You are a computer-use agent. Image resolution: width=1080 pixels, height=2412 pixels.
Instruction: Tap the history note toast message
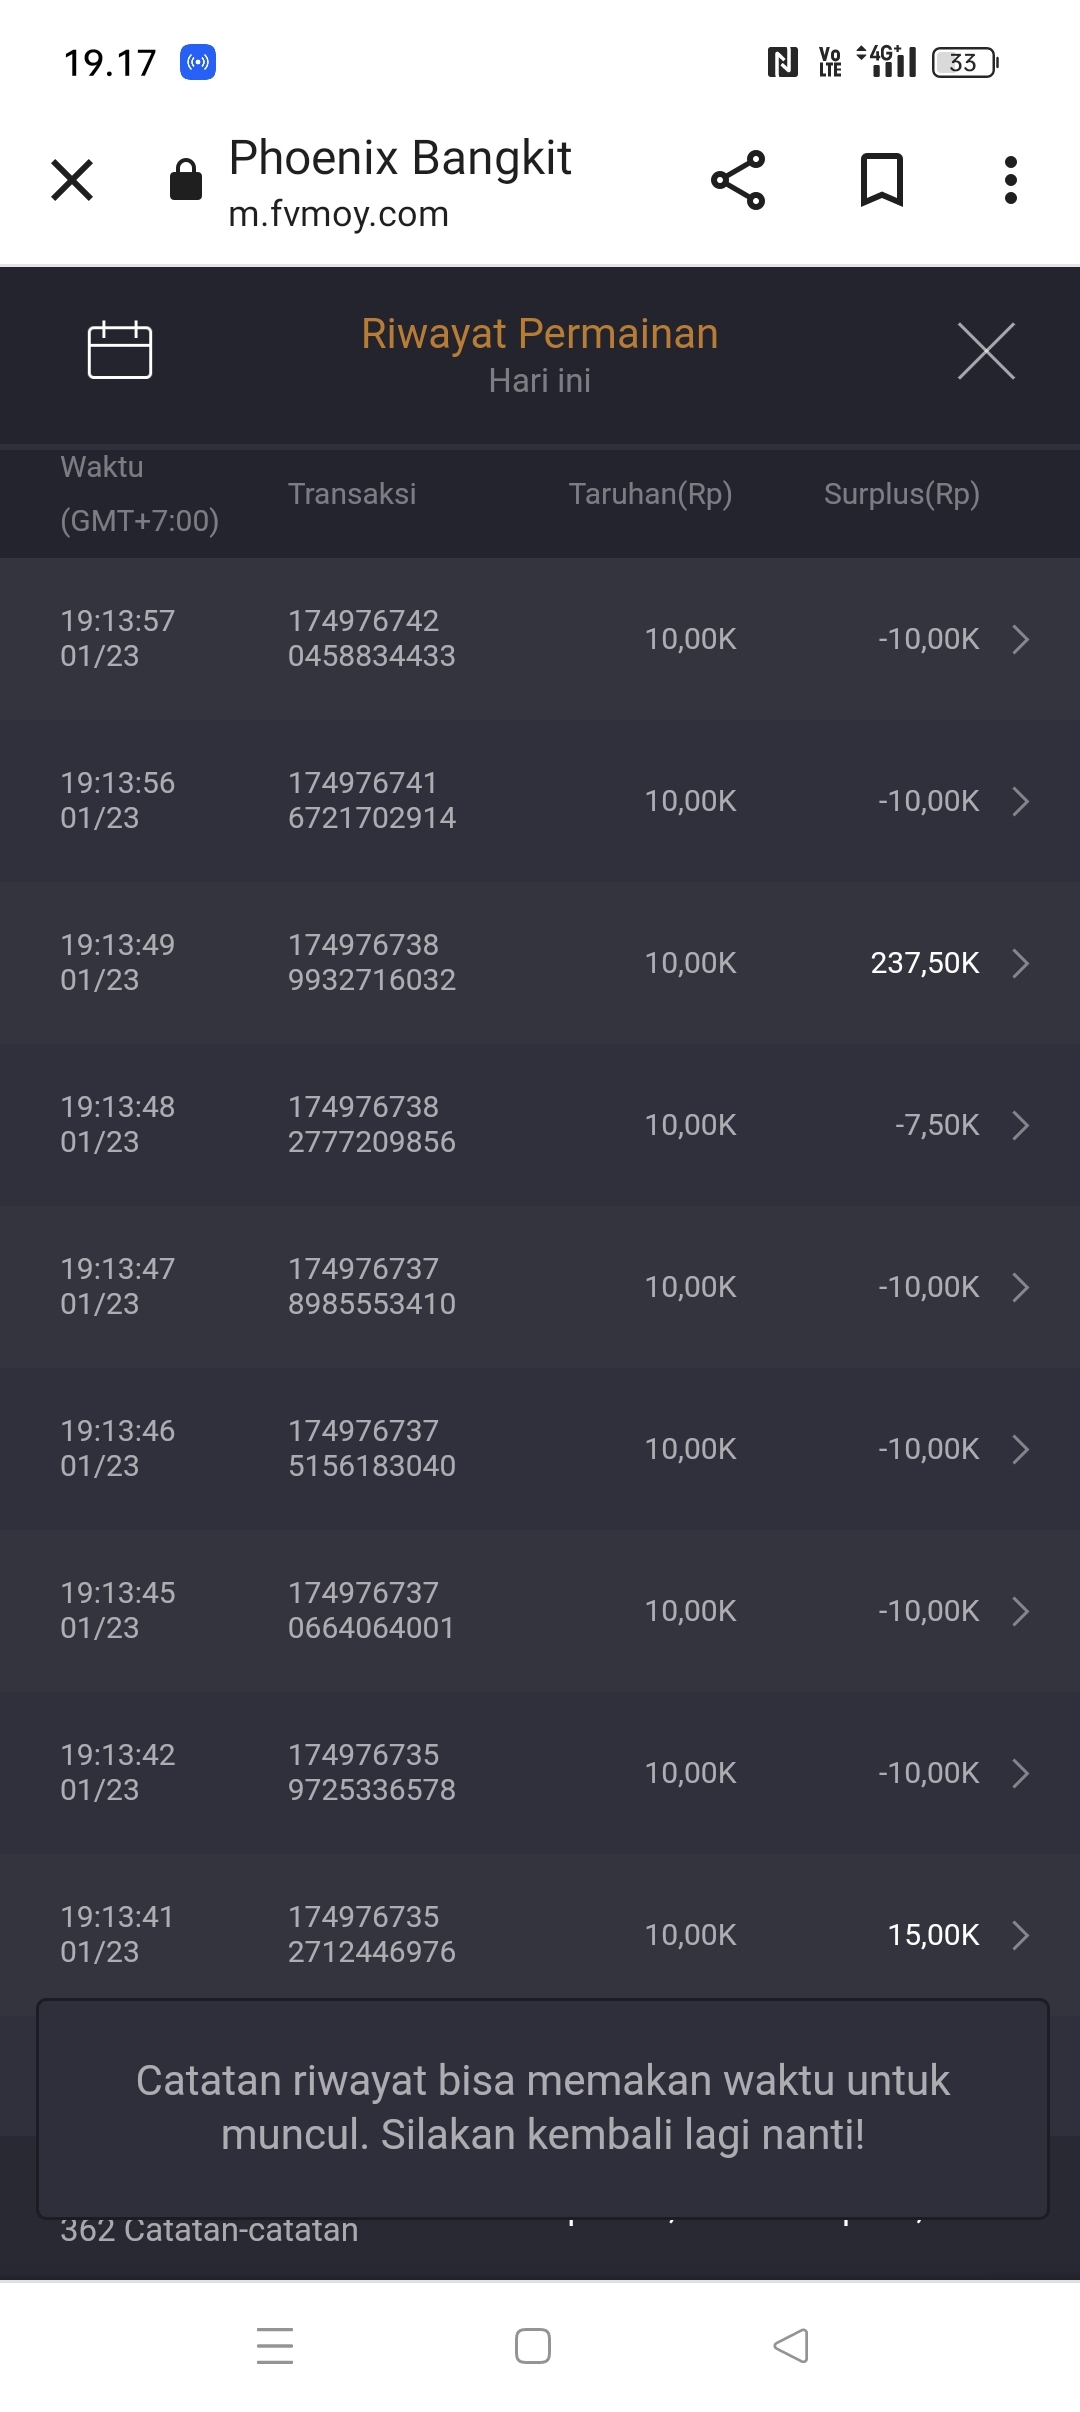[x=542, y=2108]
